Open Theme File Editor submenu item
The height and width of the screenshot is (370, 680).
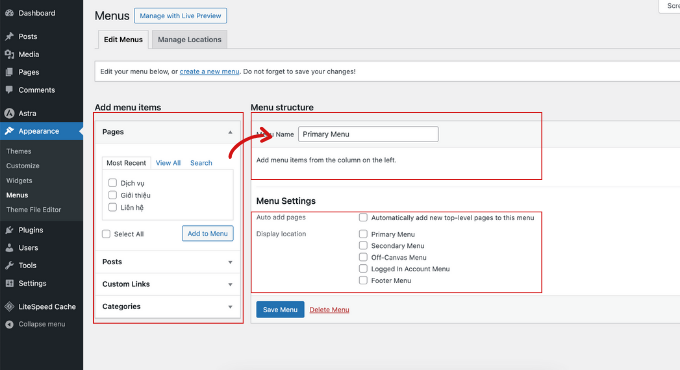[33, 210]
